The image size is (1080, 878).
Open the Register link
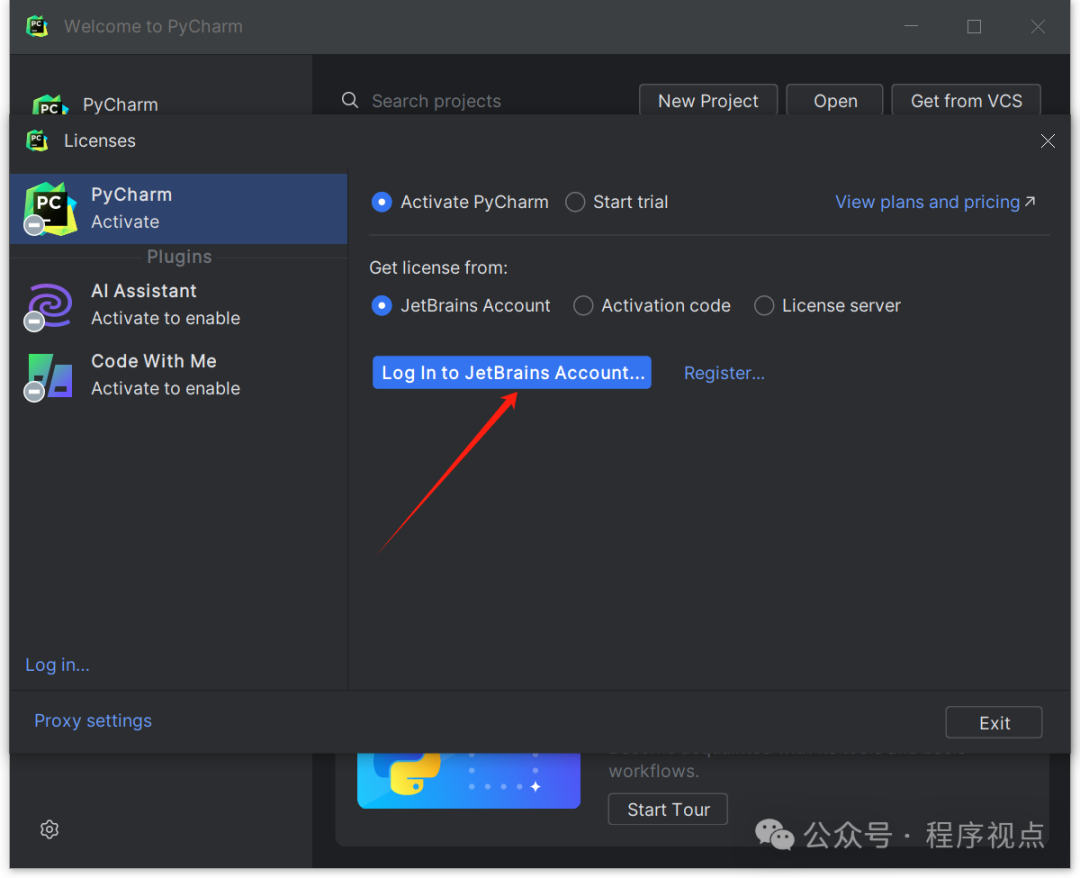click(724, 373)
